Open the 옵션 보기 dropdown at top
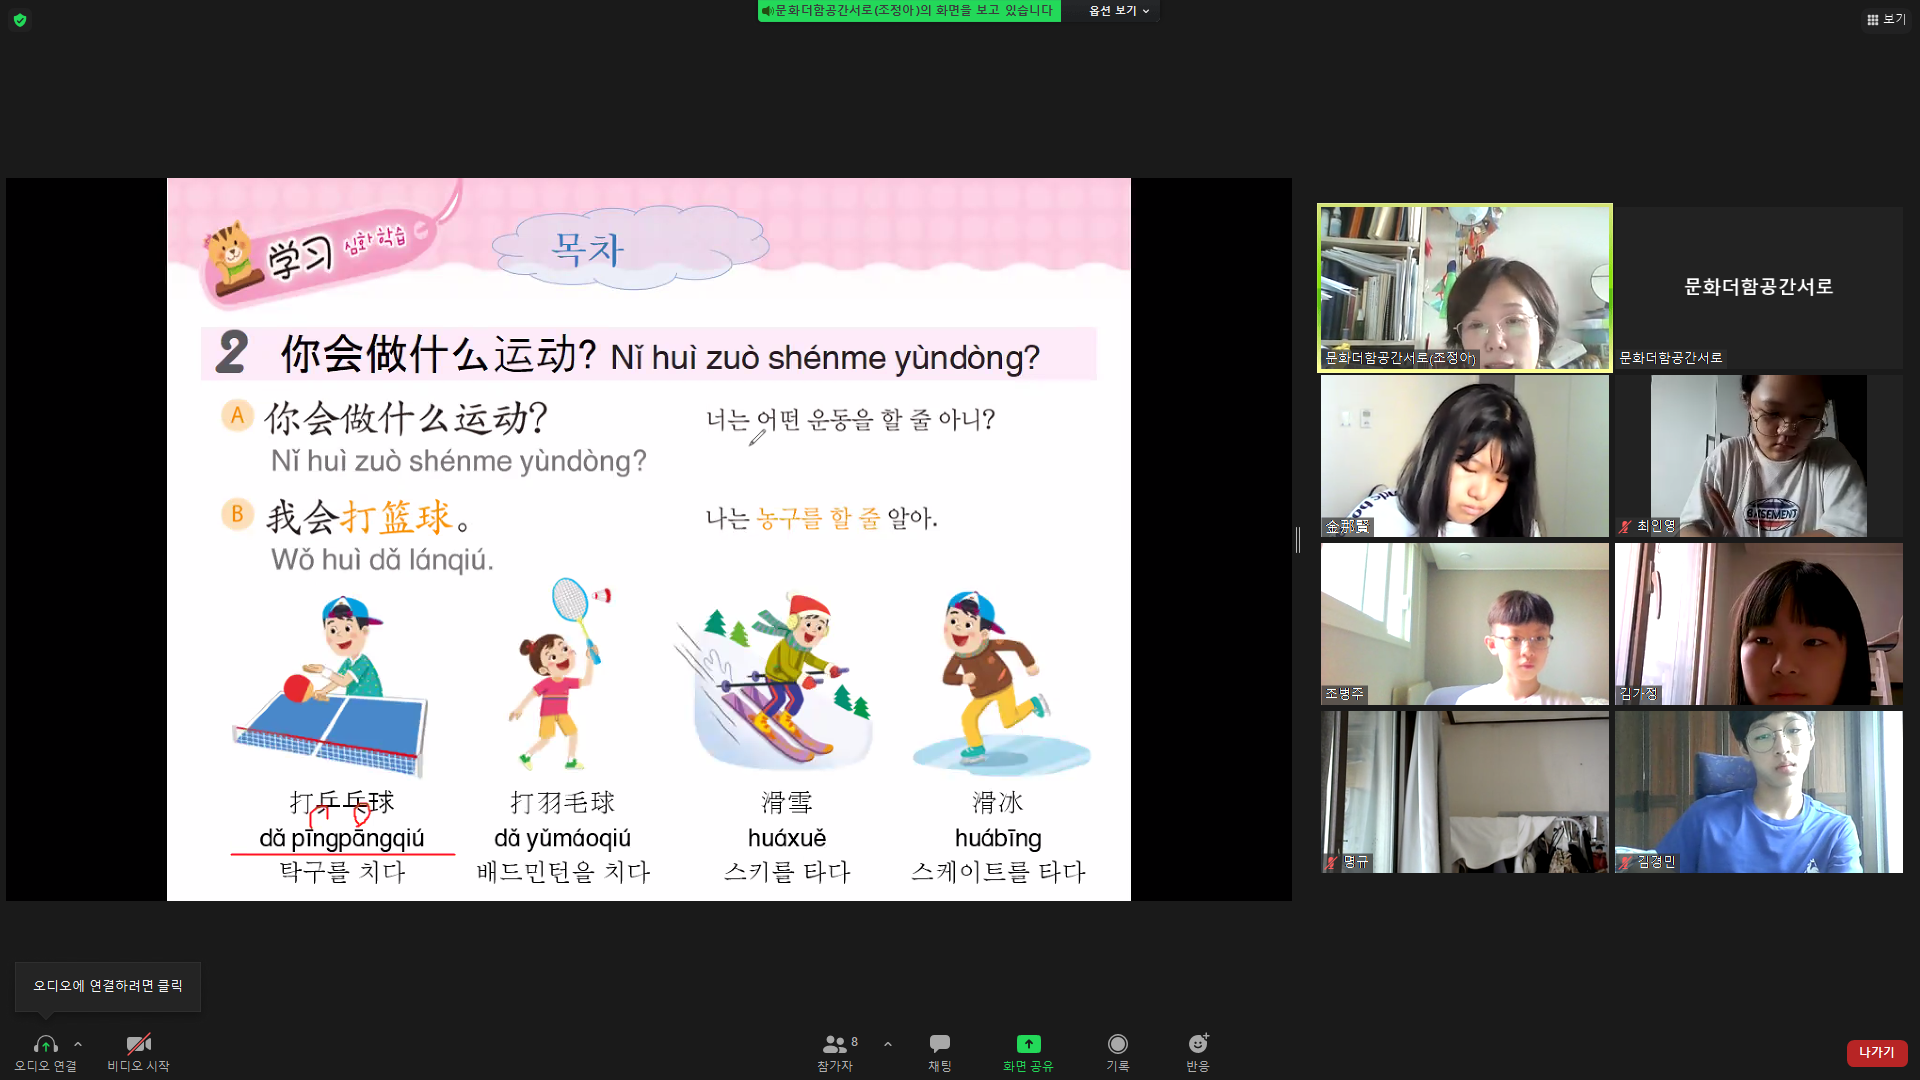 click(1118, 11)
